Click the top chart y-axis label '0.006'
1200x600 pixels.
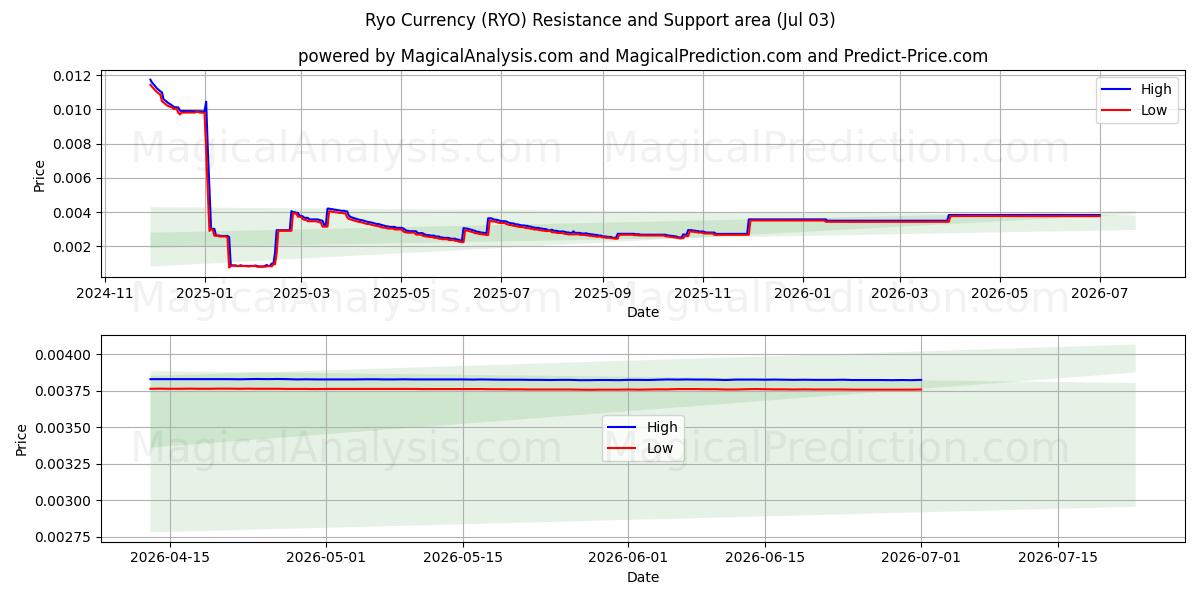pyautogui.click(x=74, y=178)
